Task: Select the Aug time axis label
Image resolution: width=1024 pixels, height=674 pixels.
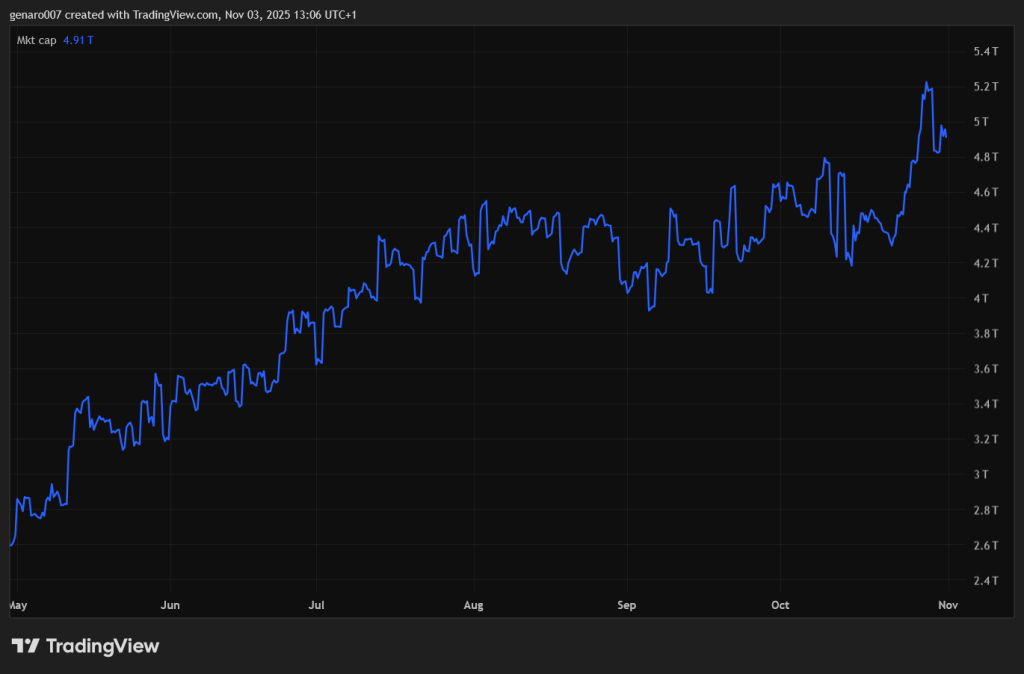Action: click(x=474, y=605)
